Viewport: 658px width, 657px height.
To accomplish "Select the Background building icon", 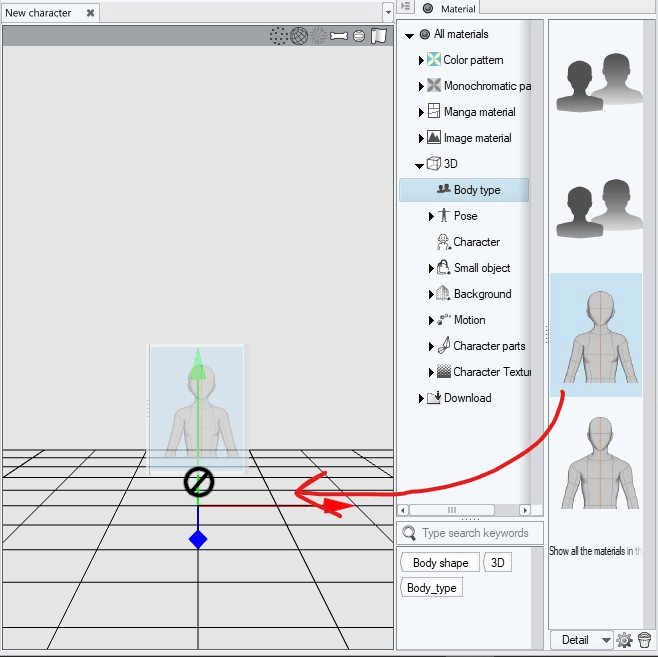I will [x=443, y=293].
